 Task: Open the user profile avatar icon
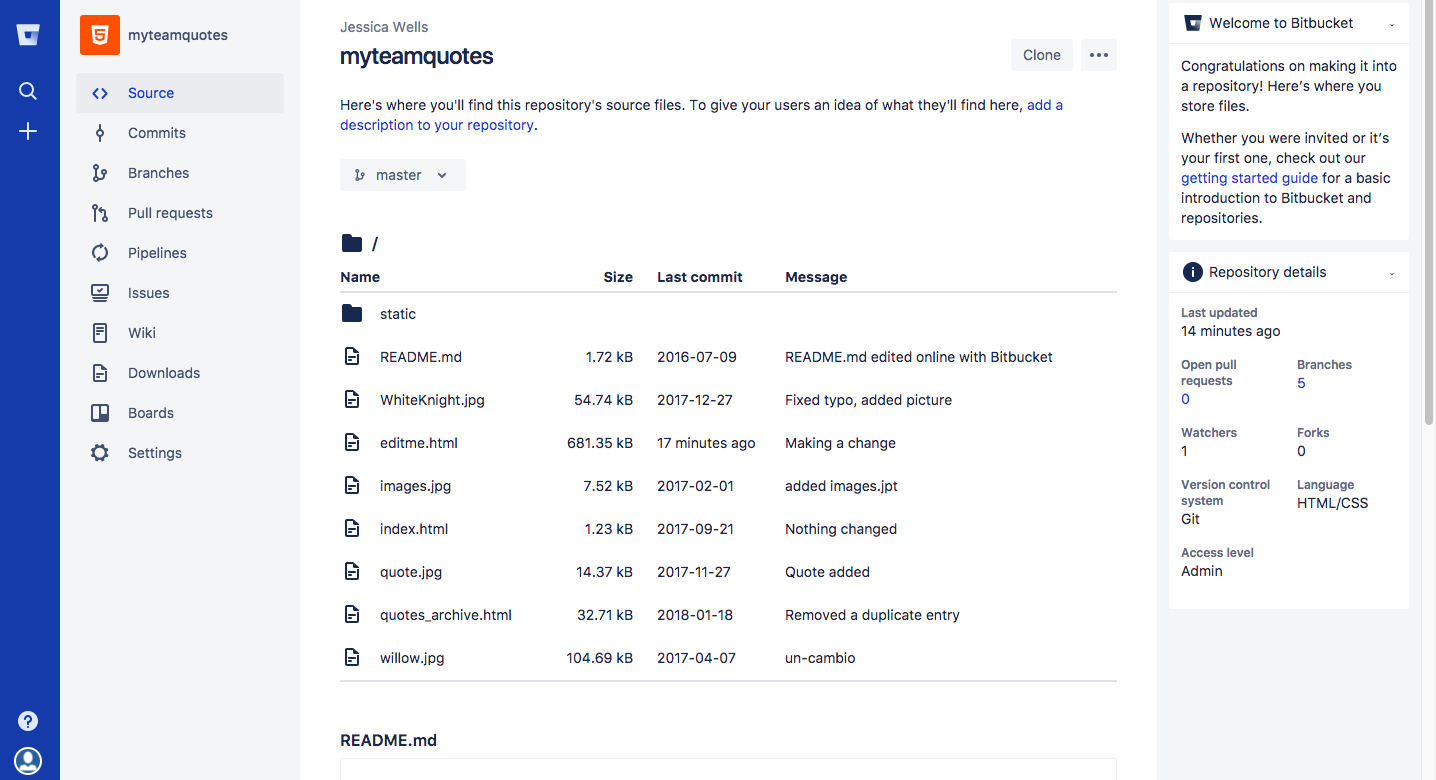28,761
